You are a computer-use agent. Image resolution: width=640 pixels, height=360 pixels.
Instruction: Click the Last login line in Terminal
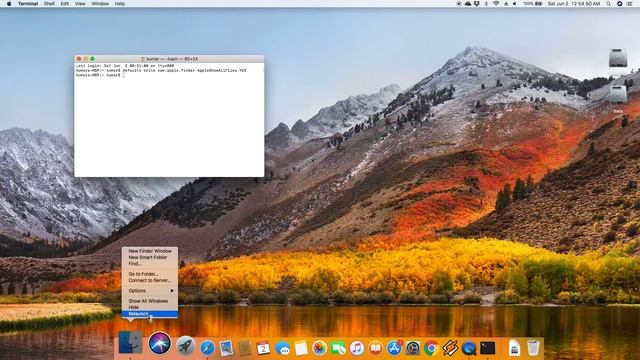pos(125,66)
